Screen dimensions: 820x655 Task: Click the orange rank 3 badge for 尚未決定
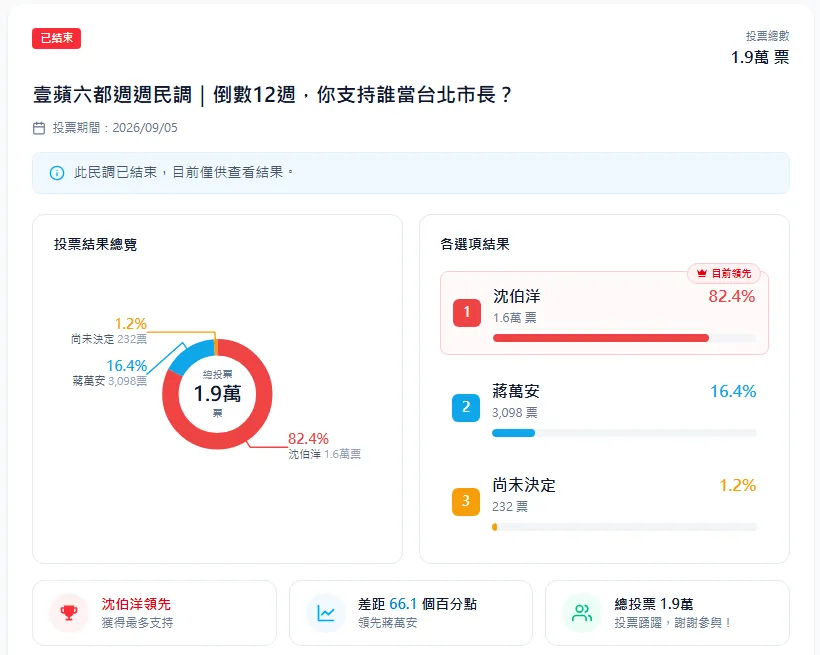click(465, 502)
